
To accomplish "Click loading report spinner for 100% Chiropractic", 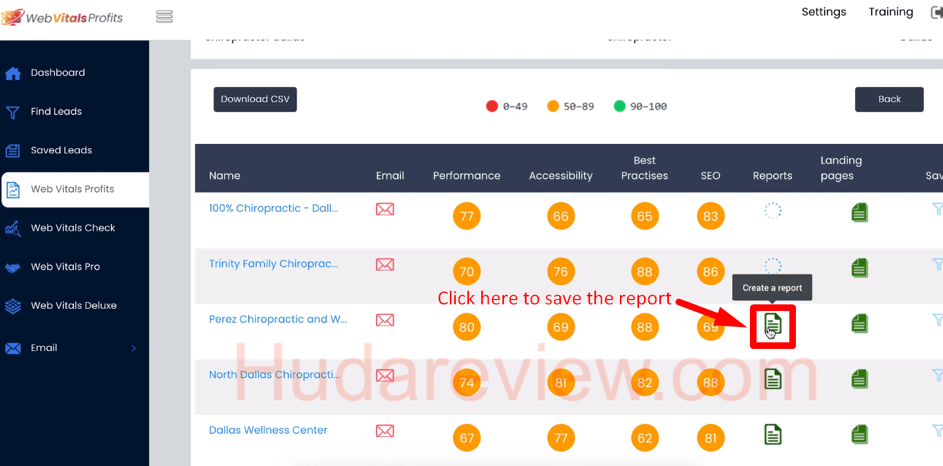I will [x=773, y=210].
